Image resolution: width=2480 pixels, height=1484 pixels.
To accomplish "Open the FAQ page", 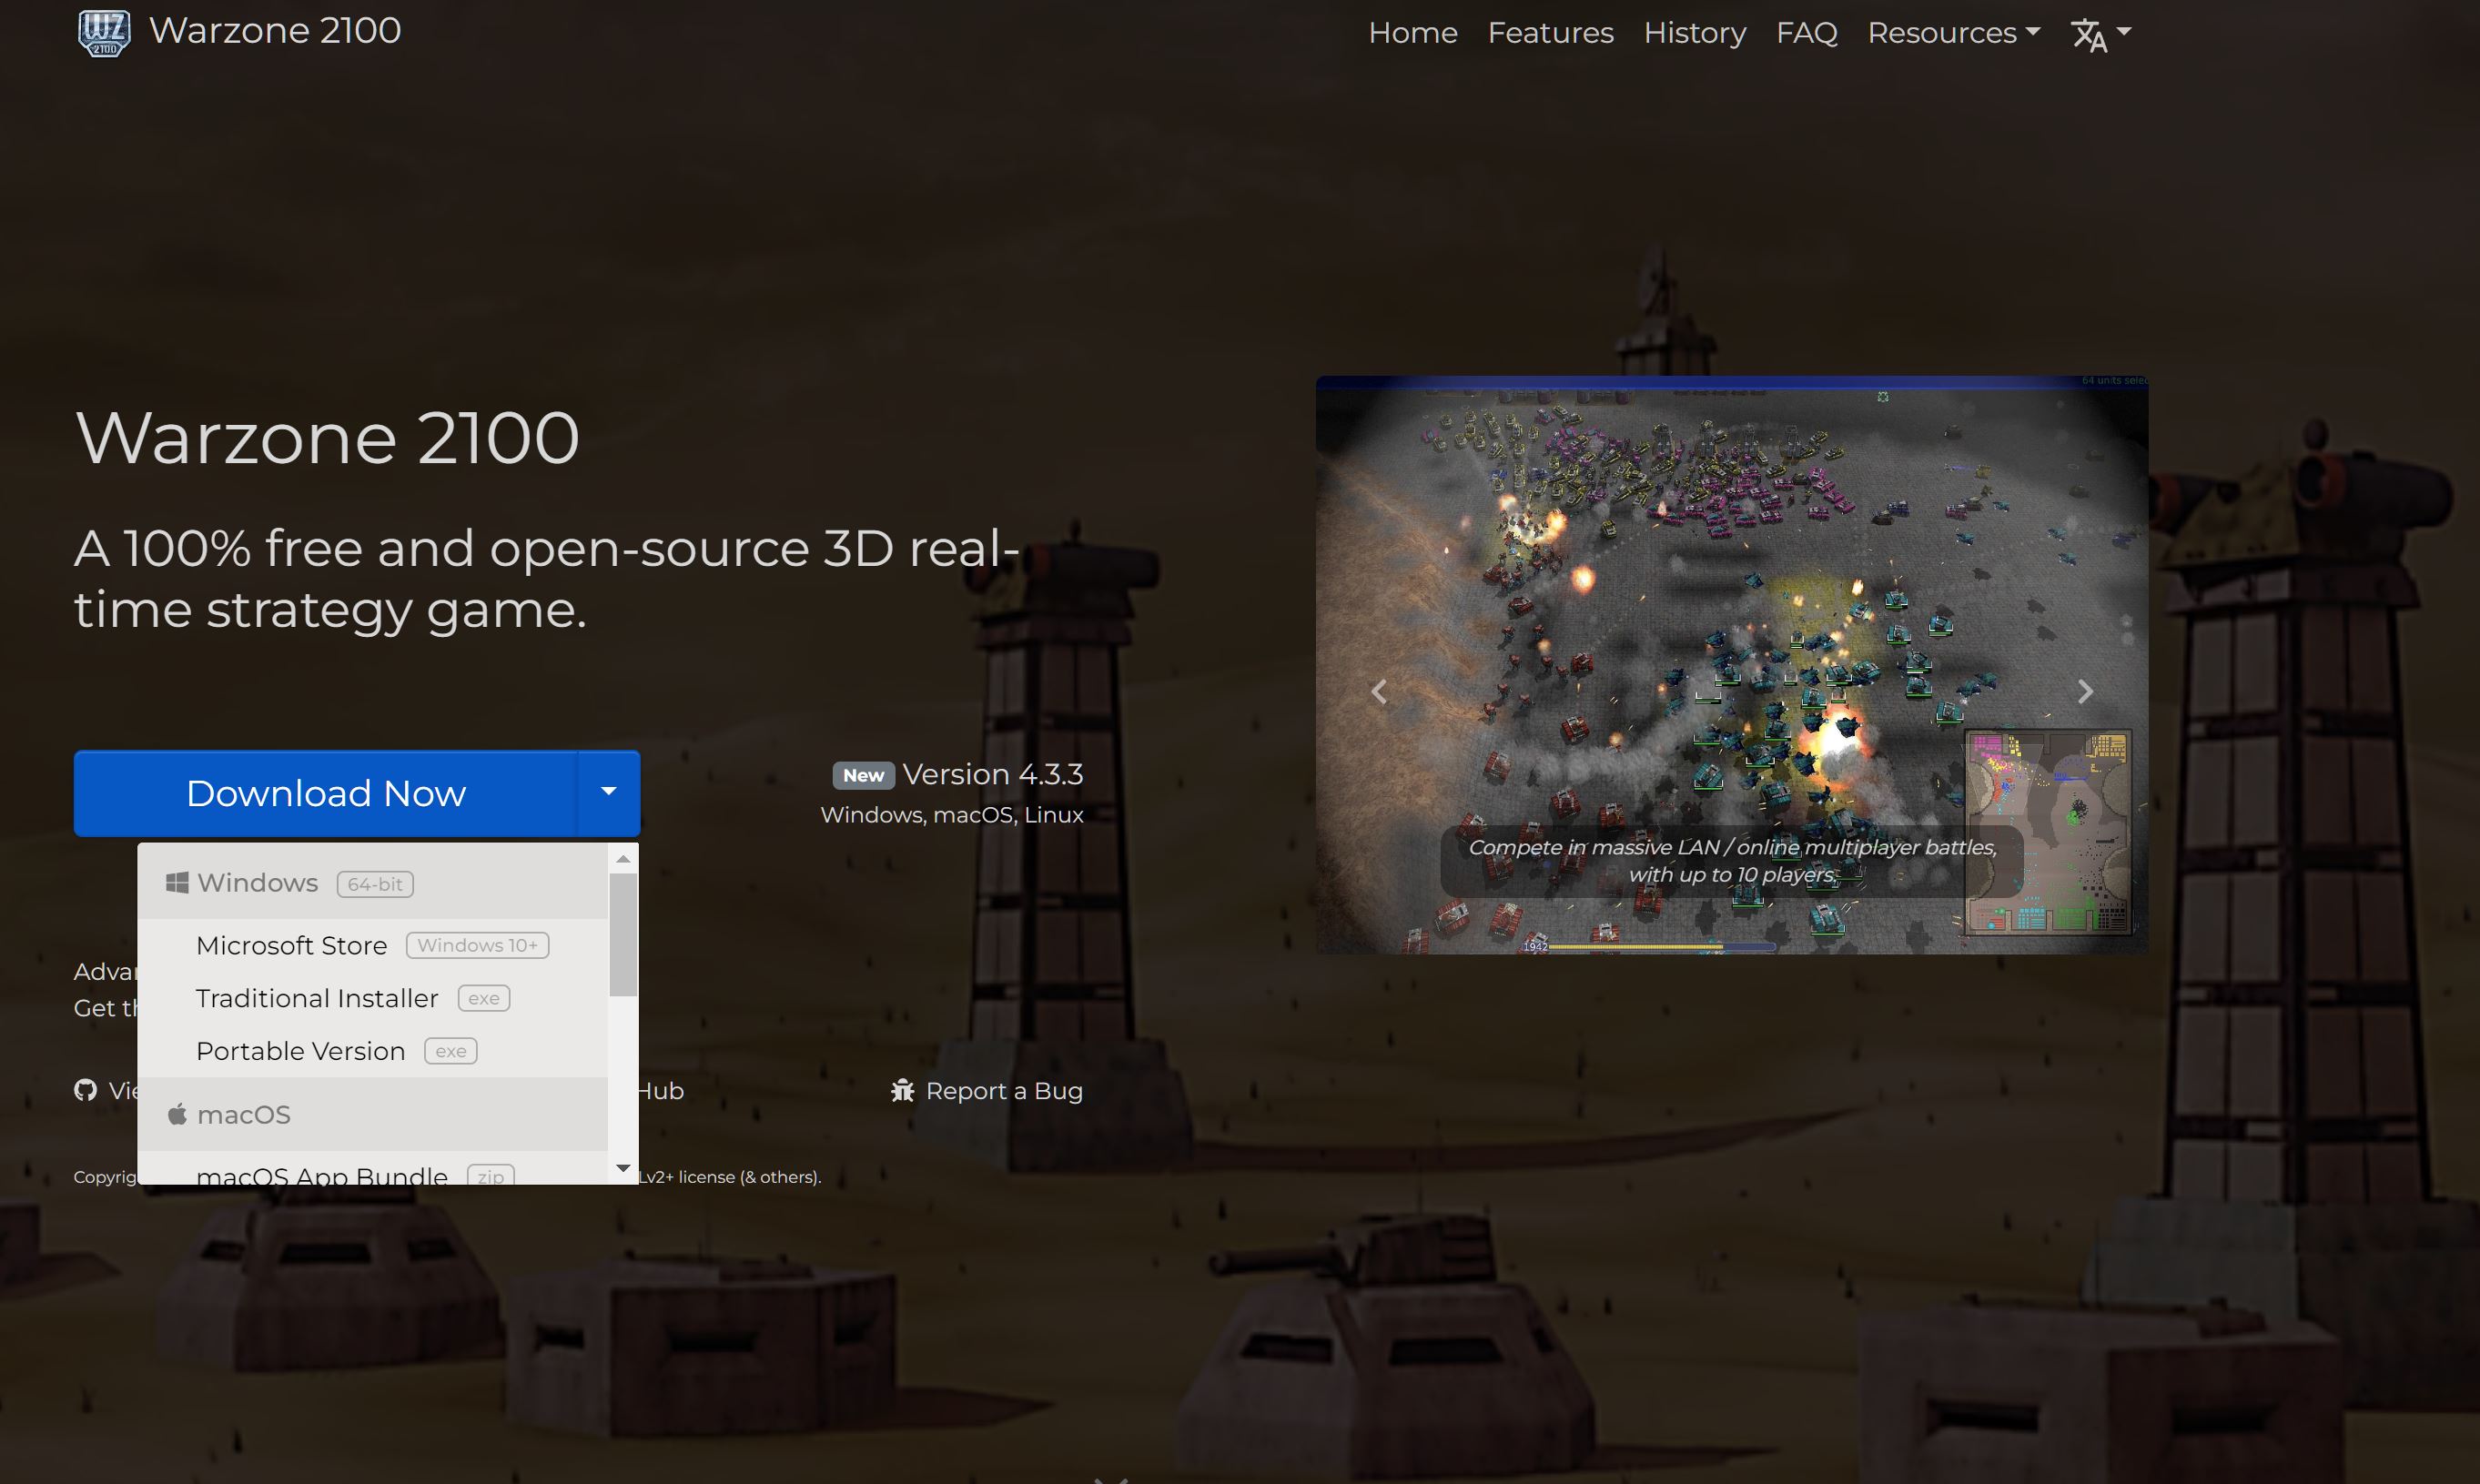I will [1806, 33].
